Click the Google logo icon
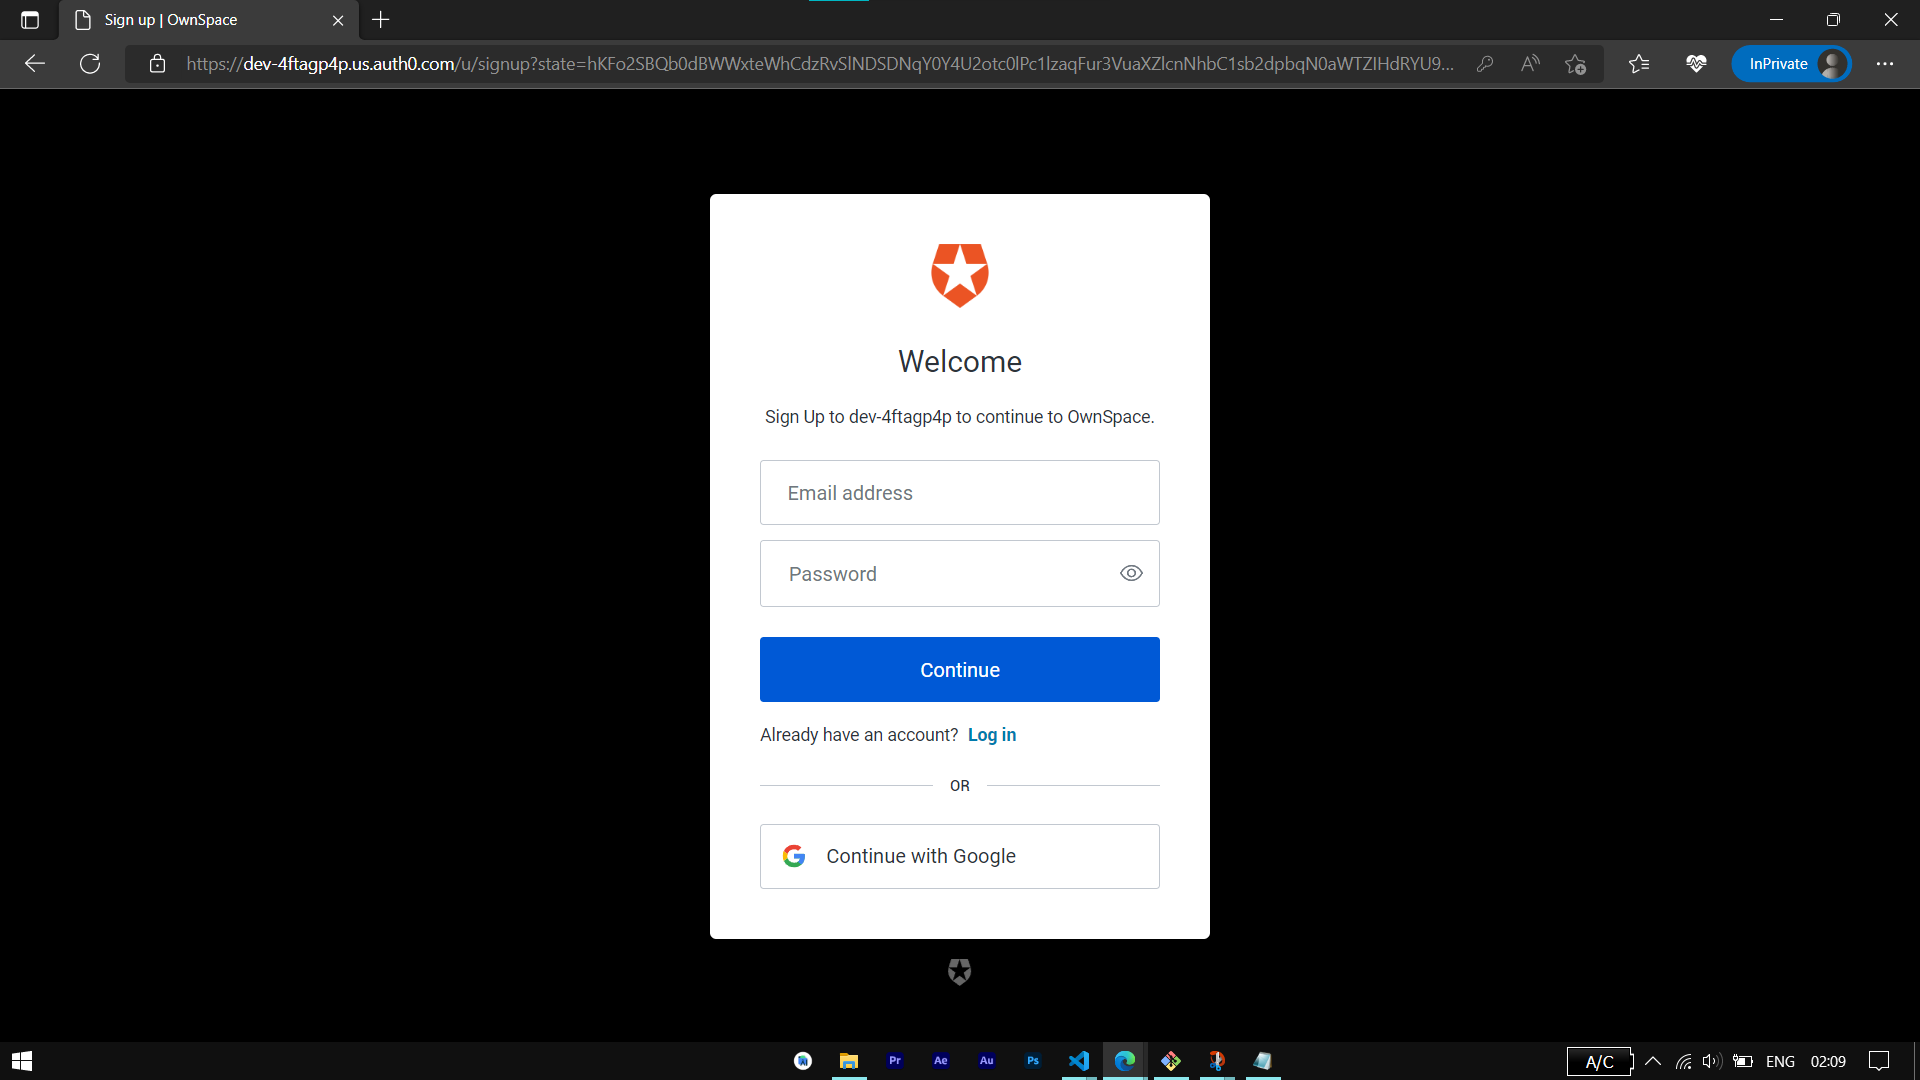 tap(793, 856)
